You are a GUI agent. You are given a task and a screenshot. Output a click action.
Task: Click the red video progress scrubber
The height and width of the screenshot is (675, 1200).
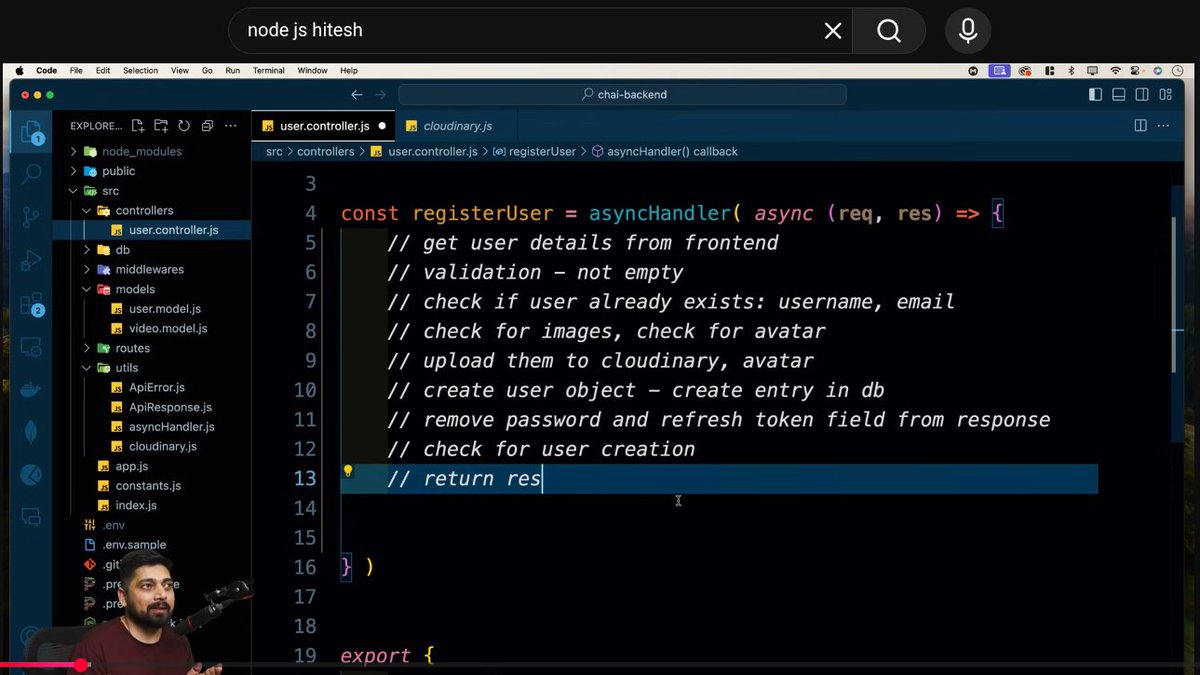[81, 665]
